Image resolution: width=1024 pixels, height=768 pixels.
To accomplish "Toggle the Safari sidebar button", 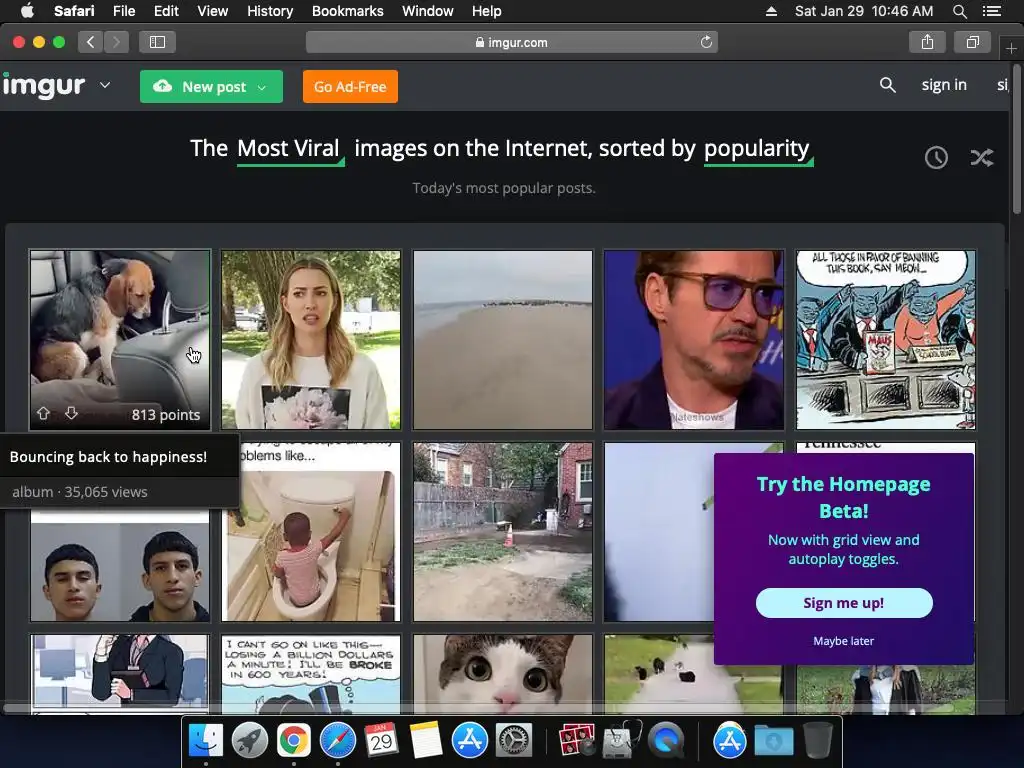I will [x=157, y=42].
